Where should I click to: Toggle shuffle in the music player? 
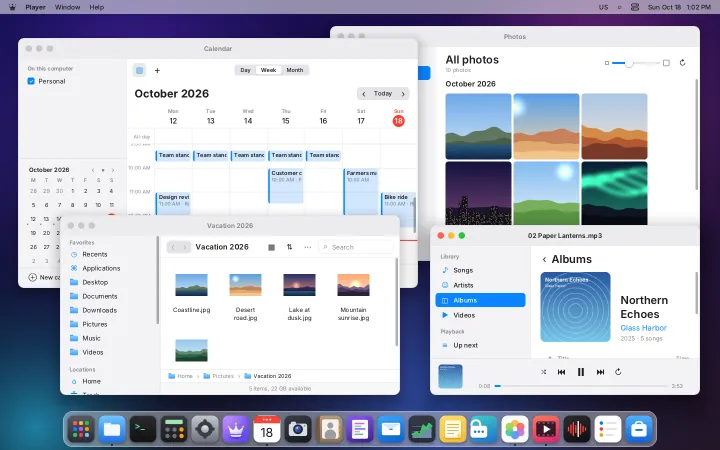pyautogui.click(x=544, y=372)
